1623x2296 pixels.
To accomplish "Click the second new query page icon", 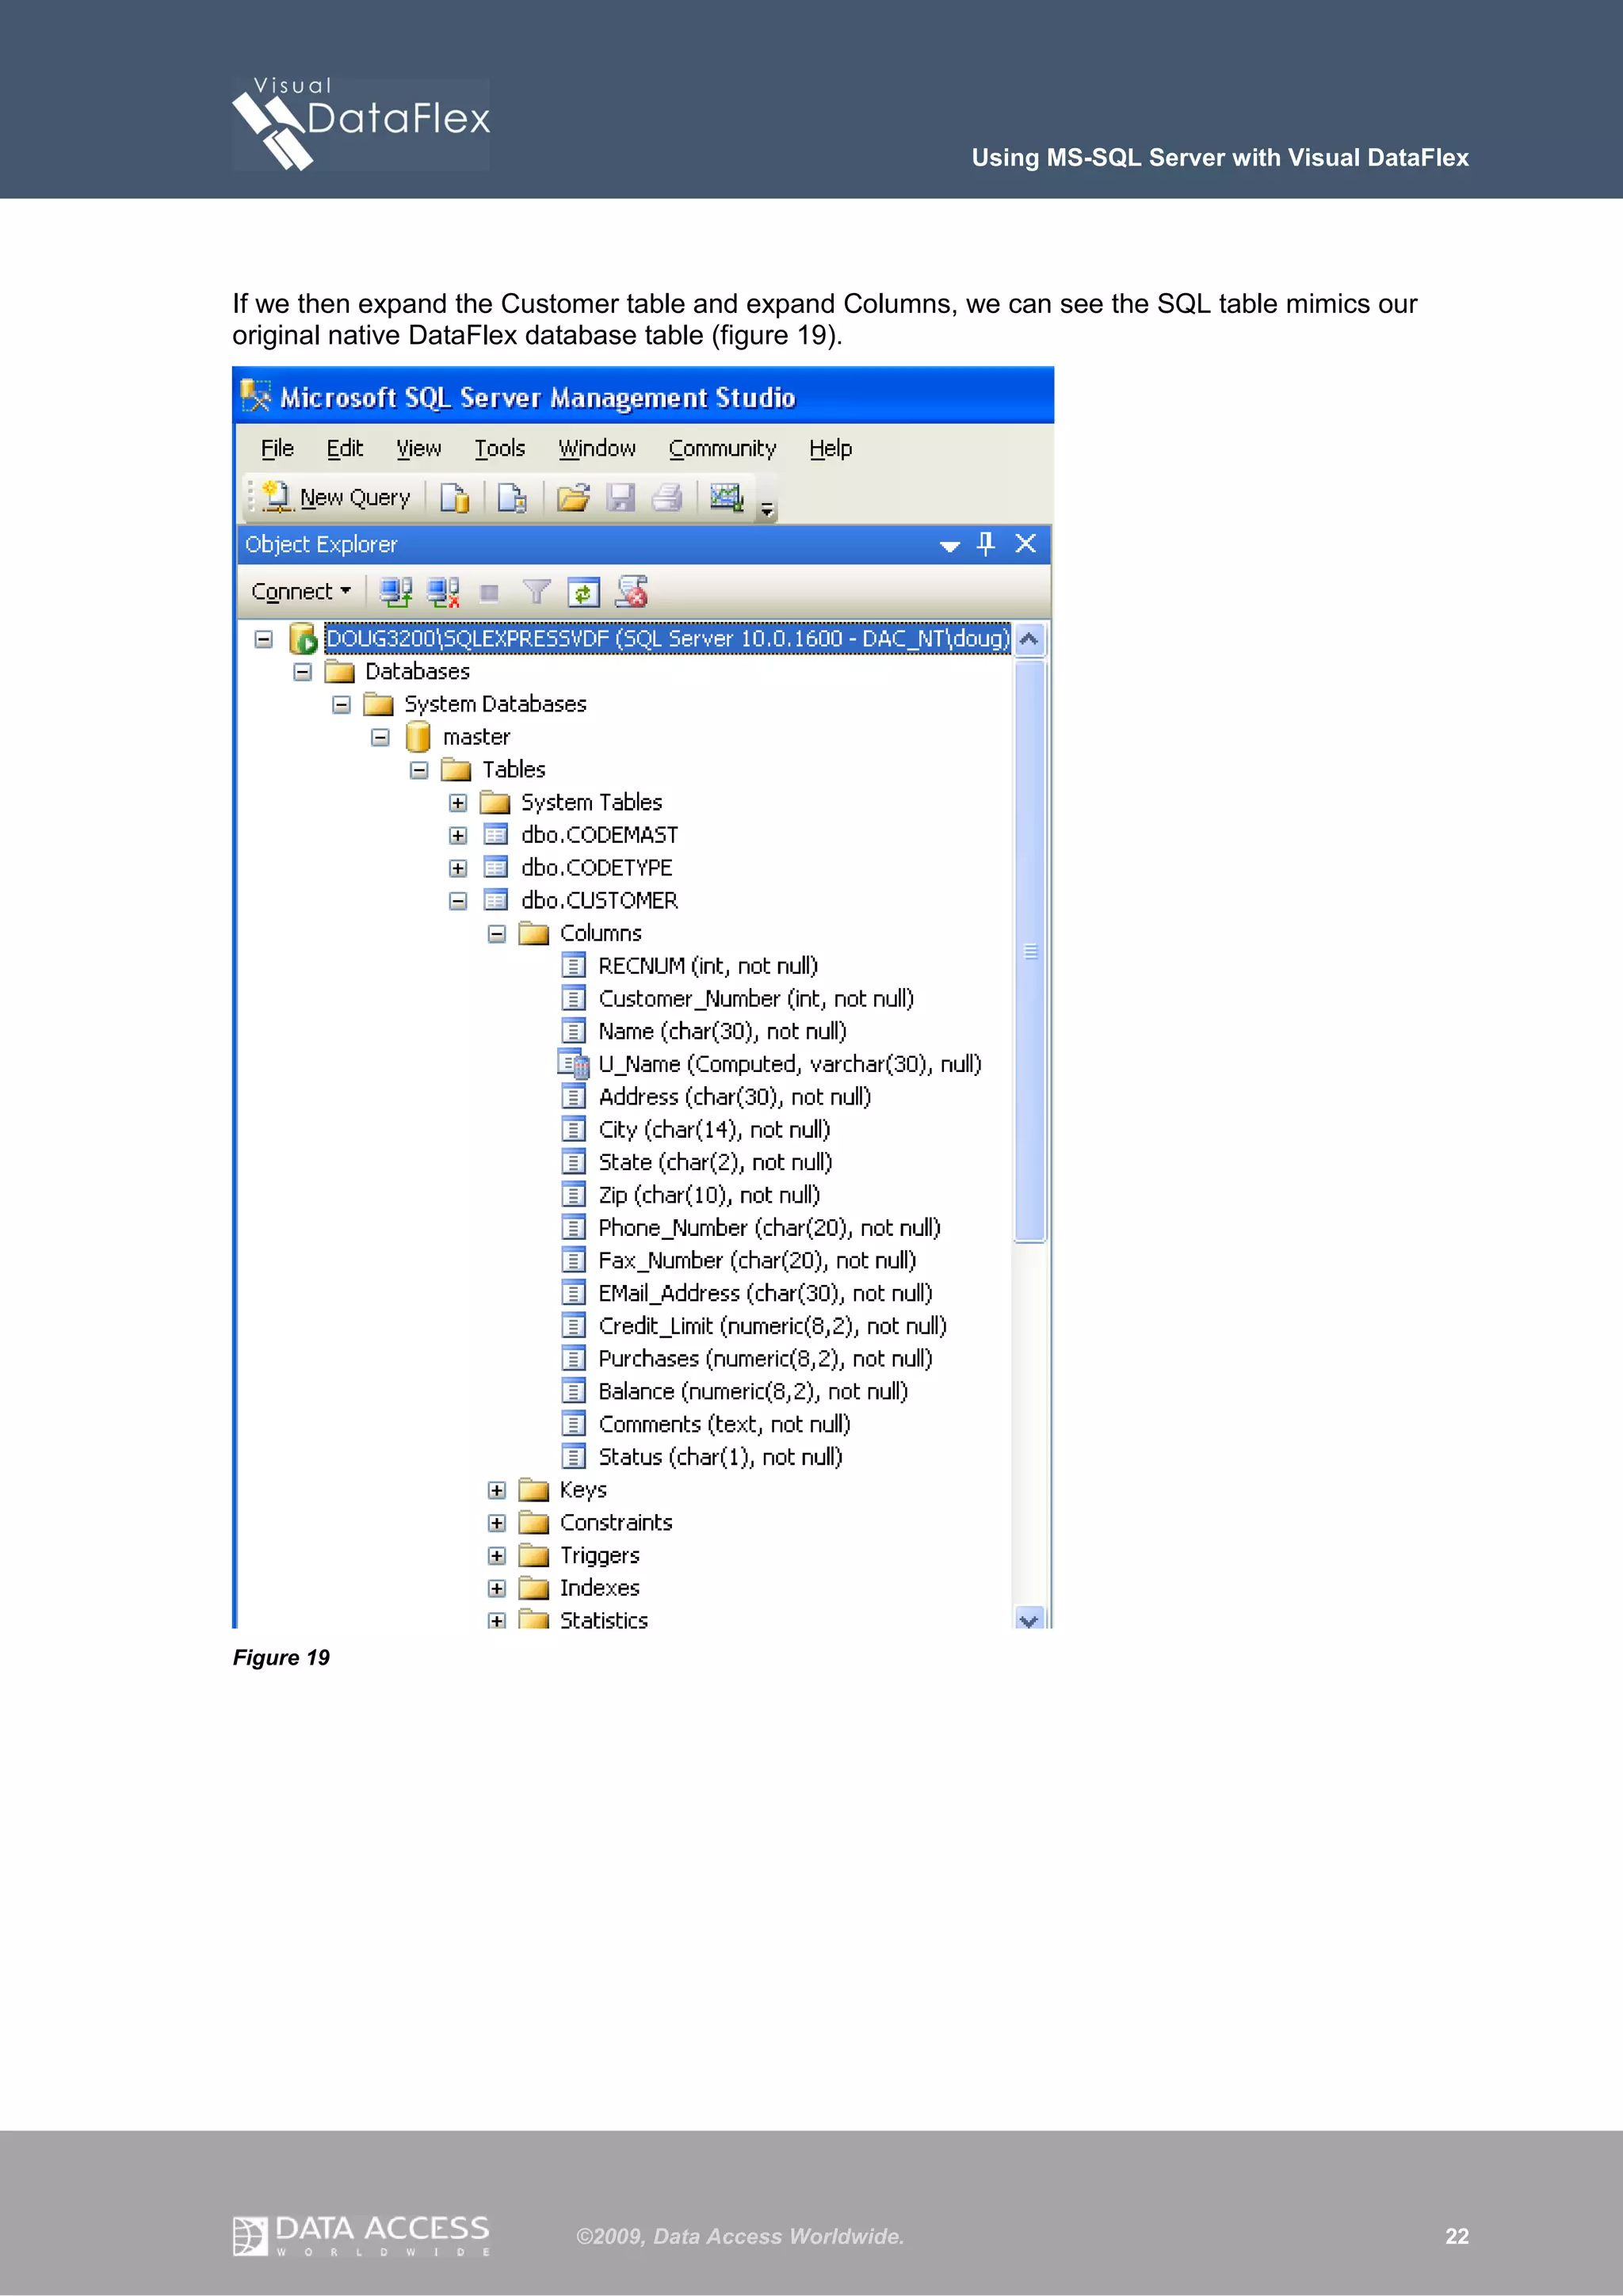I will pyautogui.click(x=512, y=497).
